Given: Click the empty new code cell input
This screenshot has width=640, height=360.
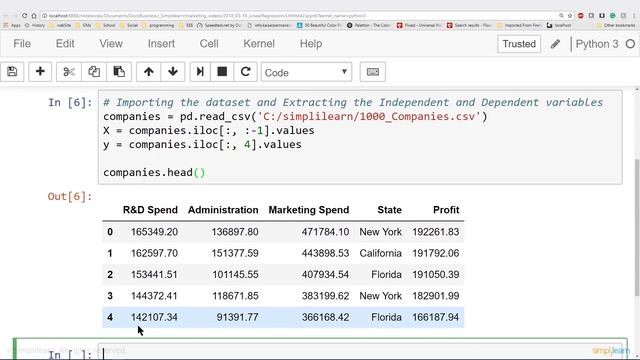Looking at the screenshot, I should pos(360,352).
